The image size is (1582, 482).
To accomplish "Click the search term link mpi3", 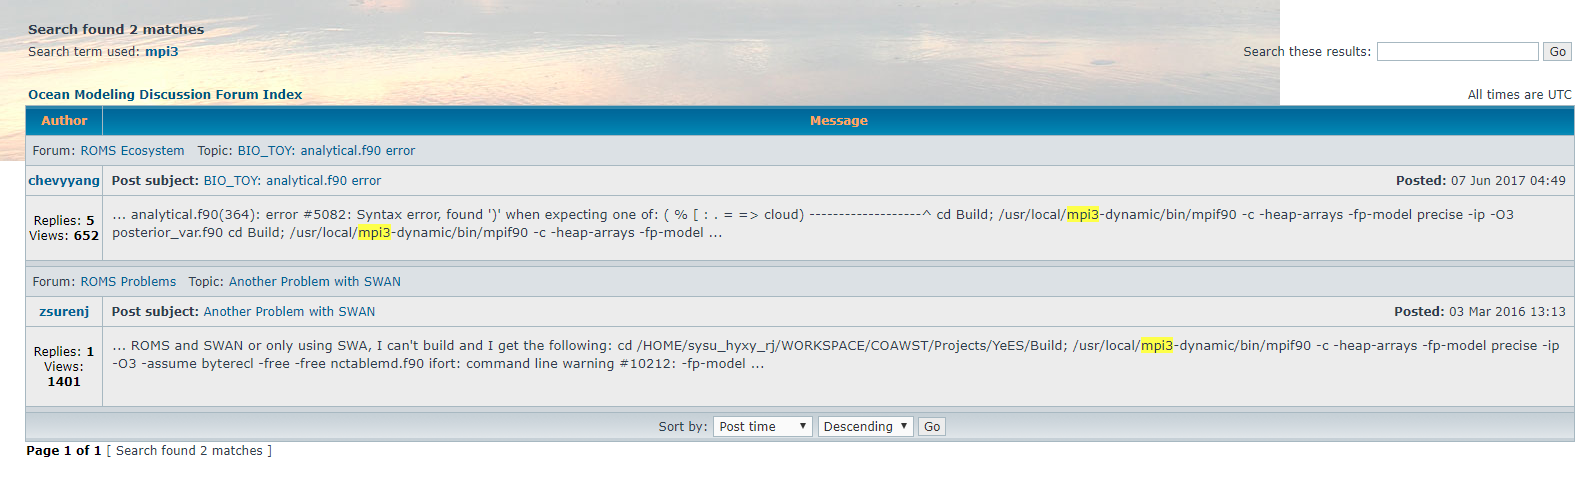I will click(x=161, y=52).
